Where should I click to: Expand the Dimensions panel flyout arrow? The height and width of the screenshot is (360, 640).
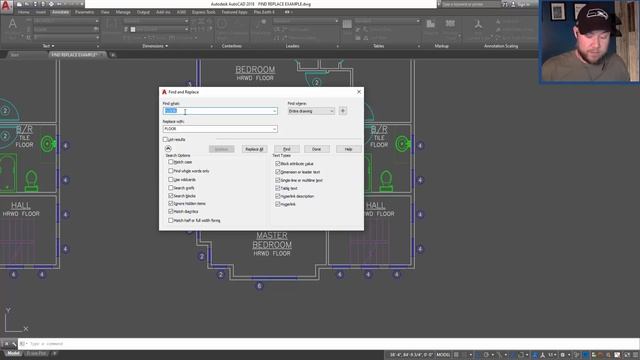(x=167, y=46)
